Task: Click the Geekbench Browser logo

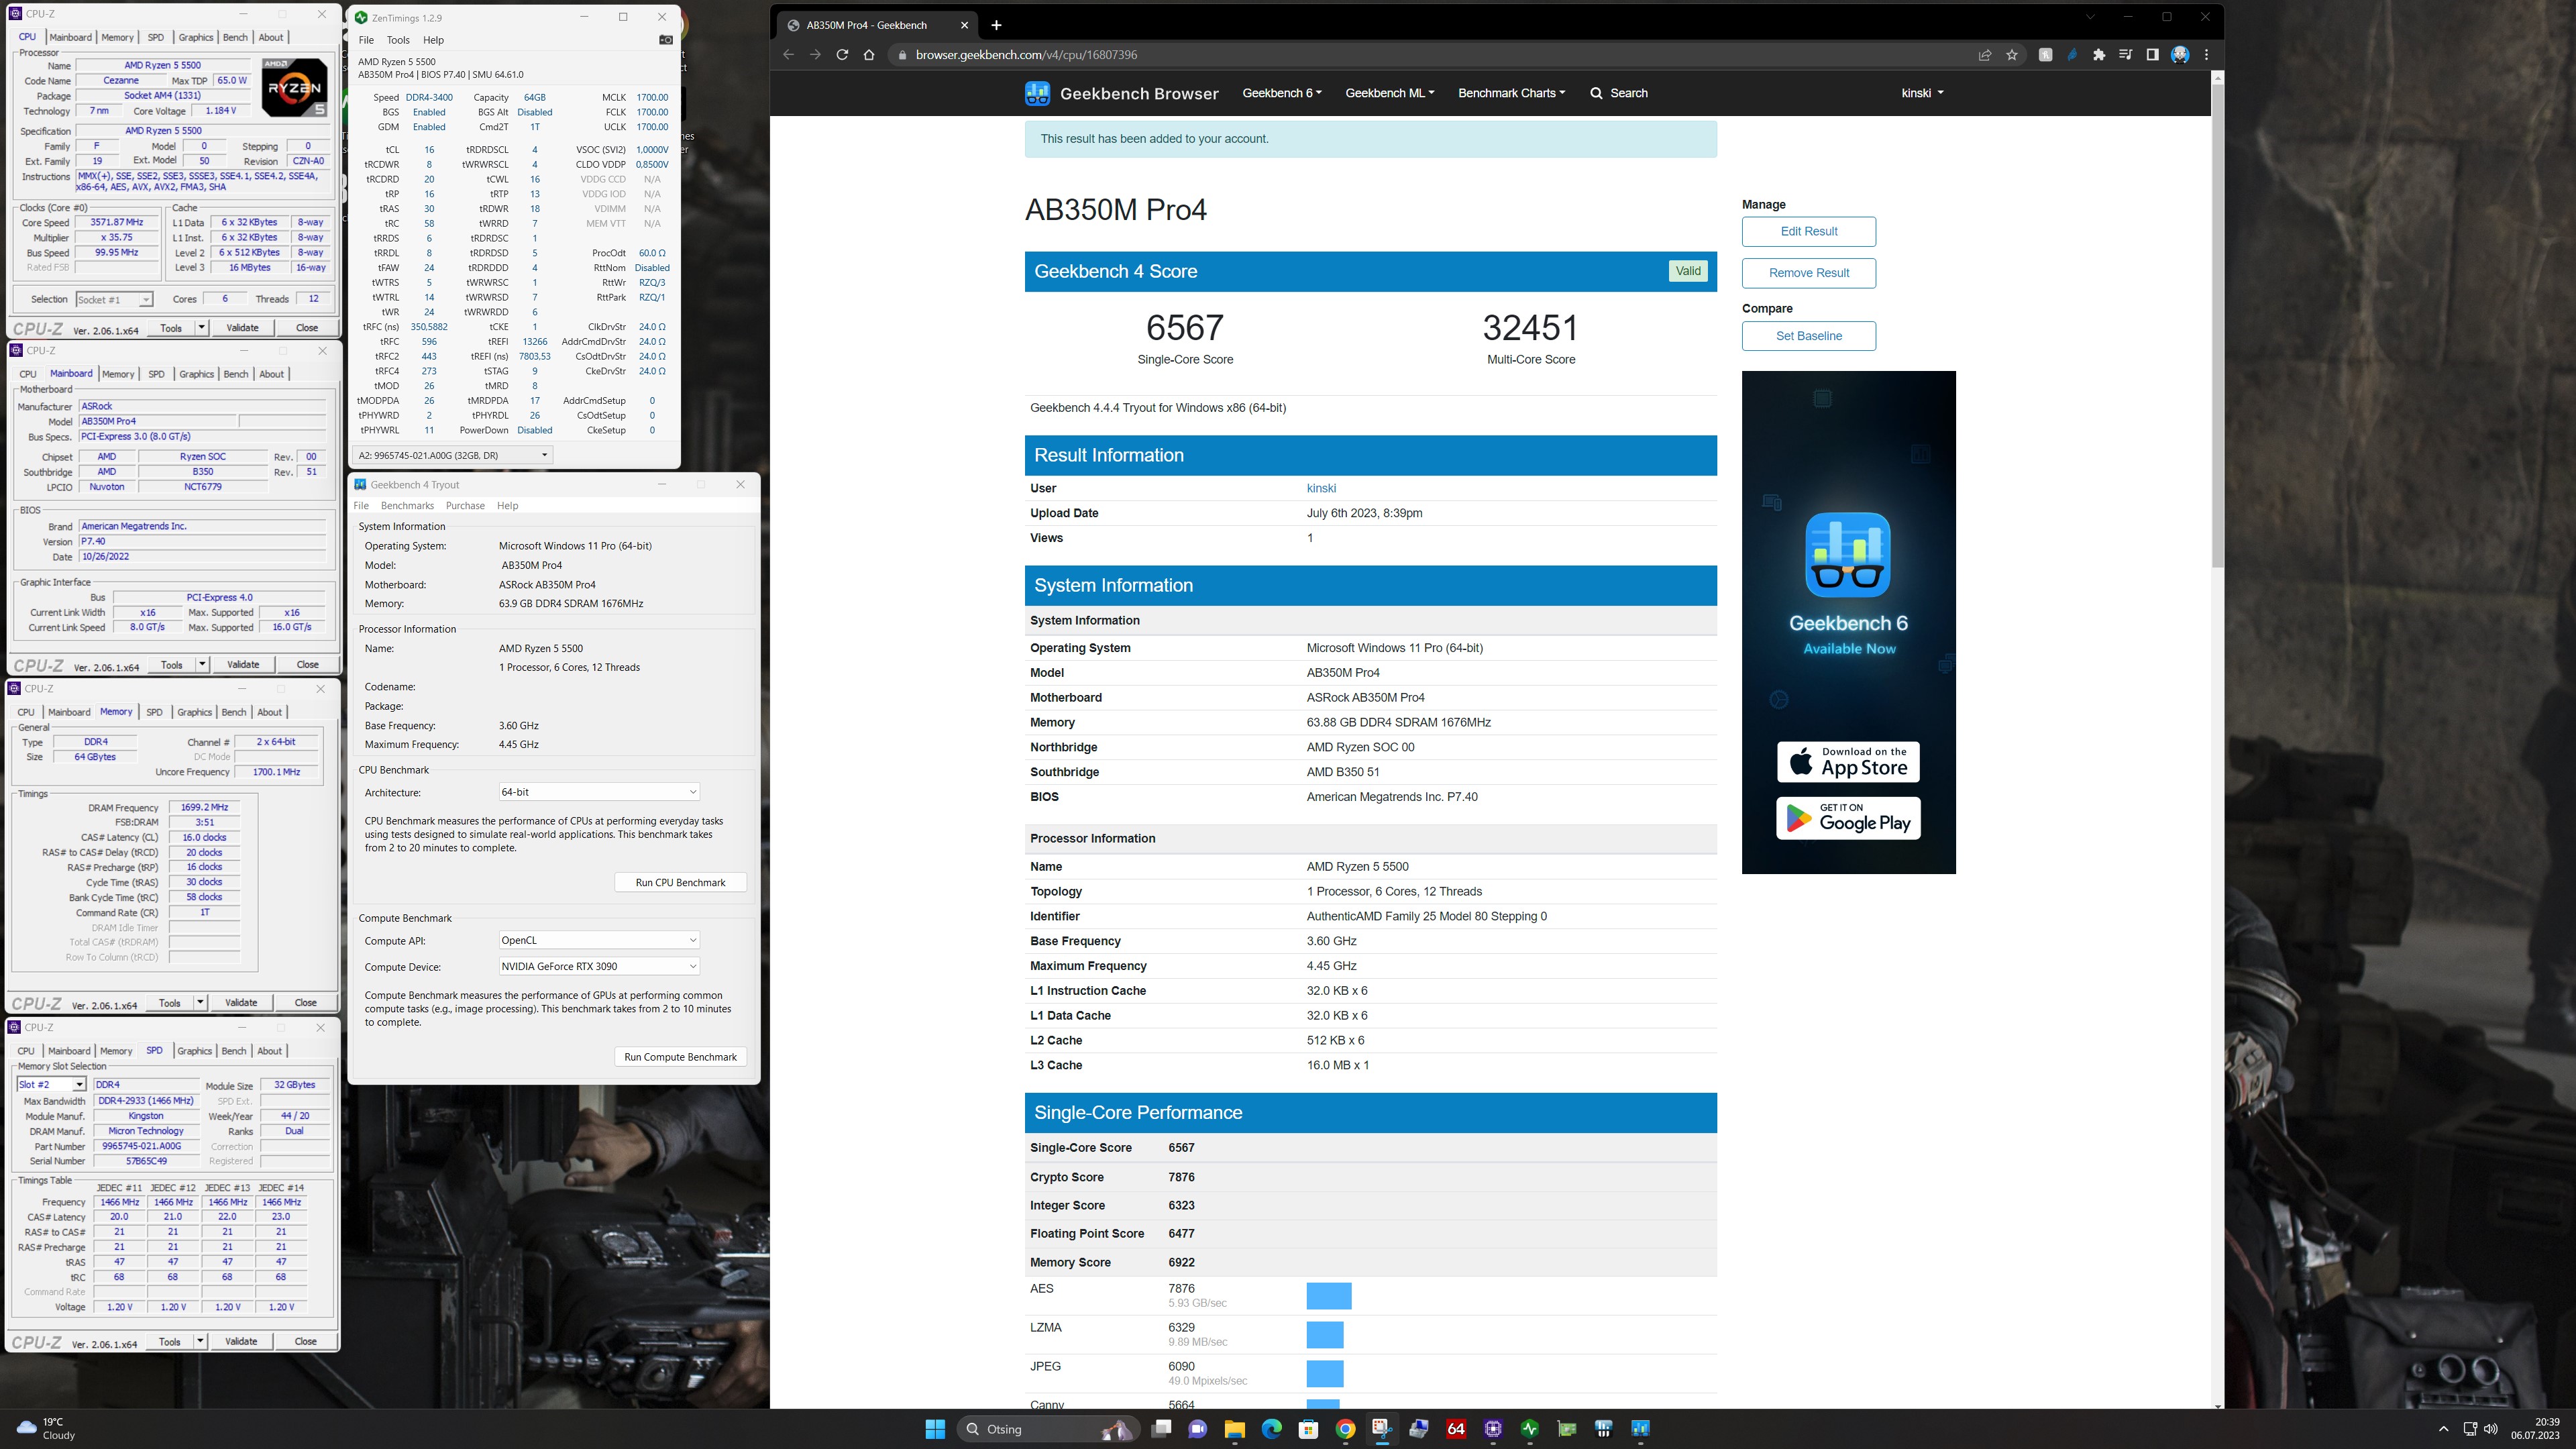Action: pyautogui.click(x=1121, y=93)
